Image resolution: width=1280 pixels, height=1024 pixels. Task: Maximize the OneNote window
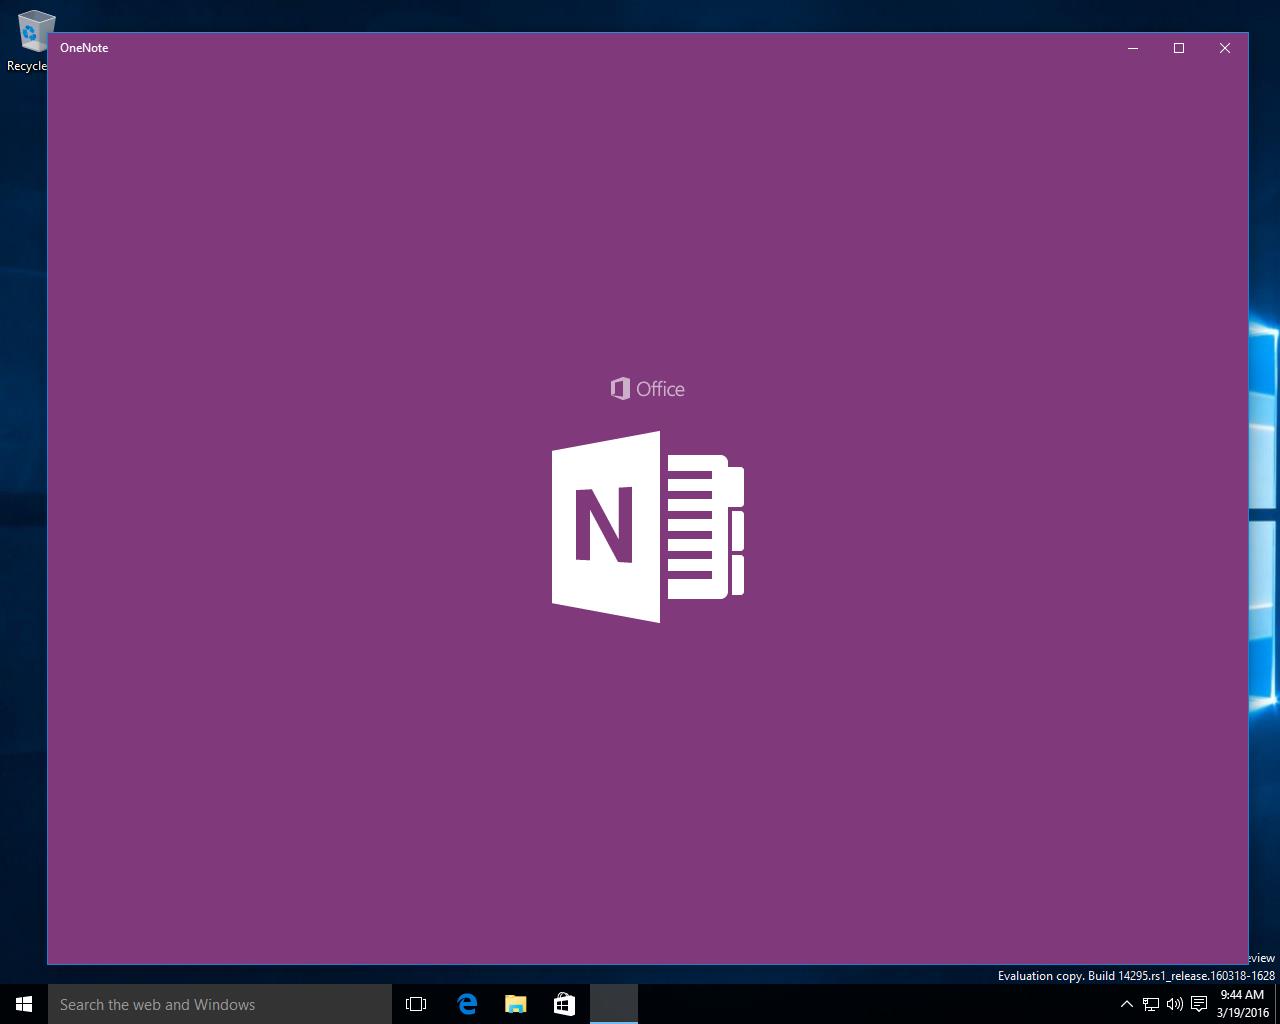(x=1179, y=48)
